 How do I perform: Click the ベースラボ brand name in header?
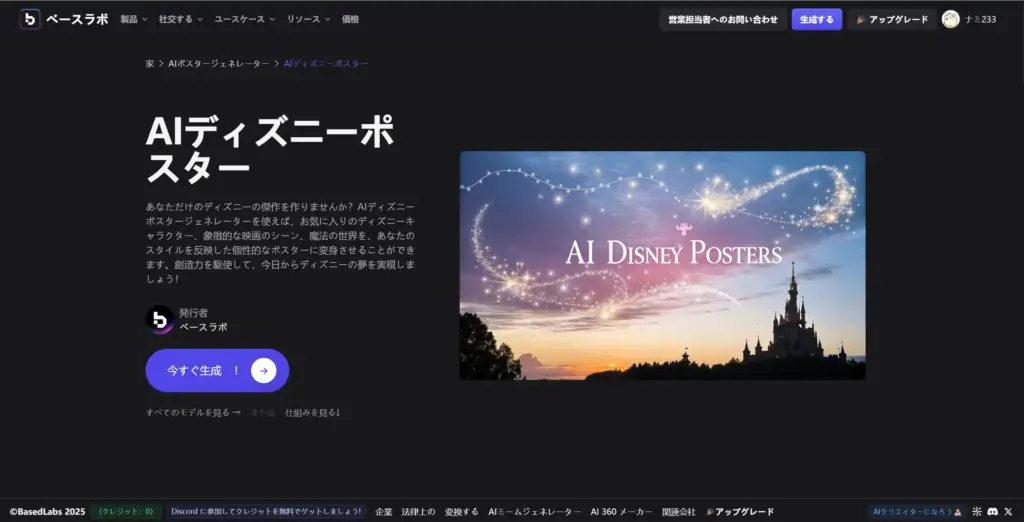point(77,20)
